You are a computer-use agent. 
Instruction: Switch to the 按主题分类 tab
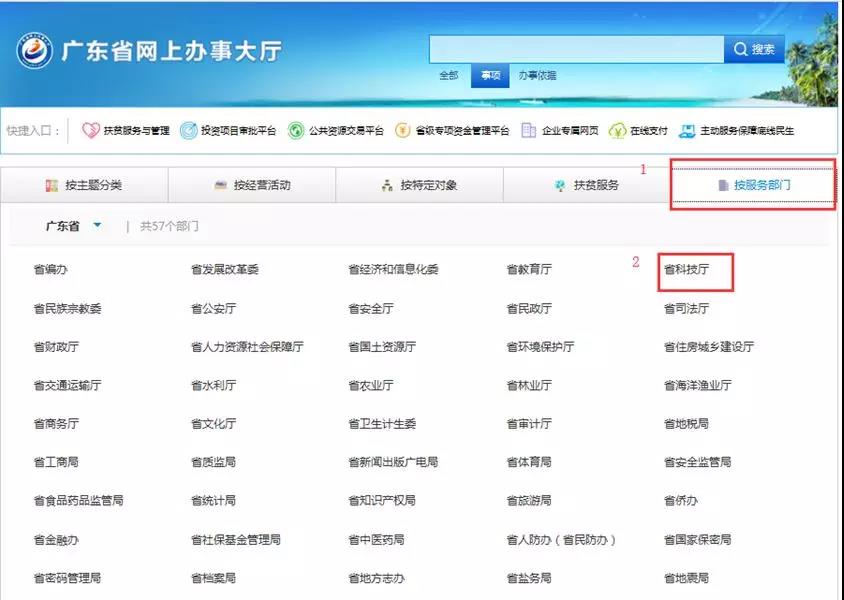pyautogui.click(x=84, y=186)
